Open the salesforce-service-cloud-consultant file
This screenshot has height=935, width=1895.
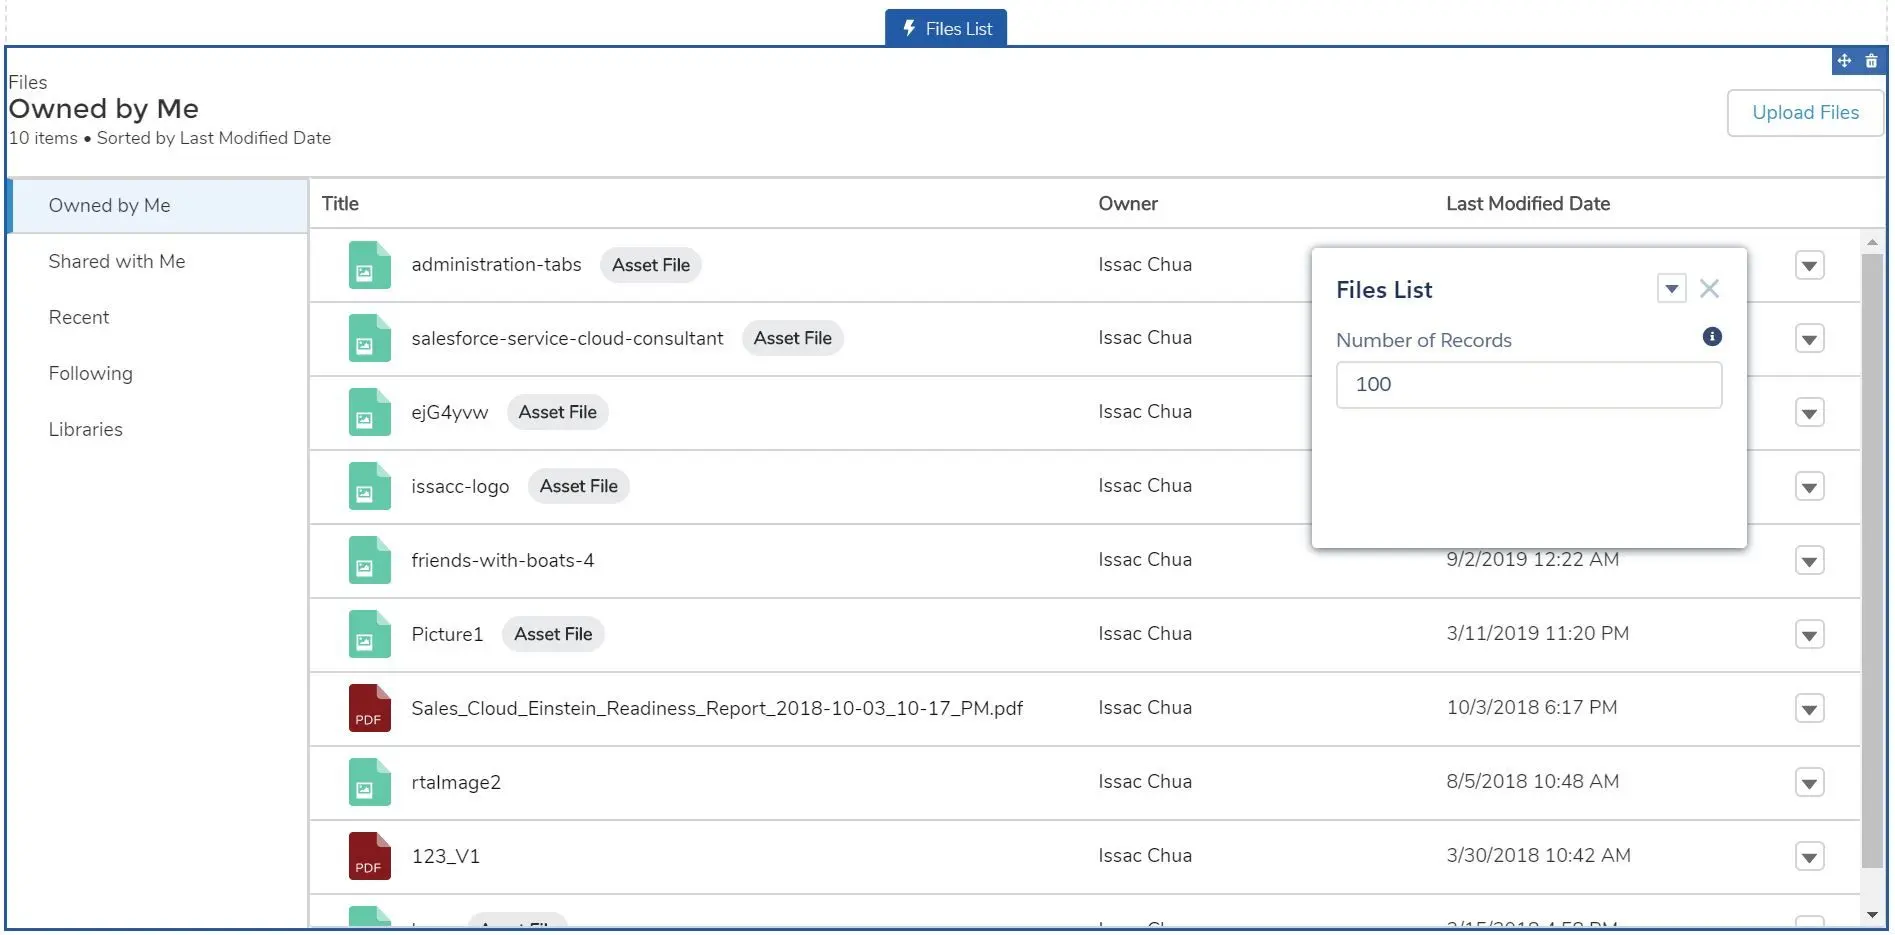coord(567,339)
